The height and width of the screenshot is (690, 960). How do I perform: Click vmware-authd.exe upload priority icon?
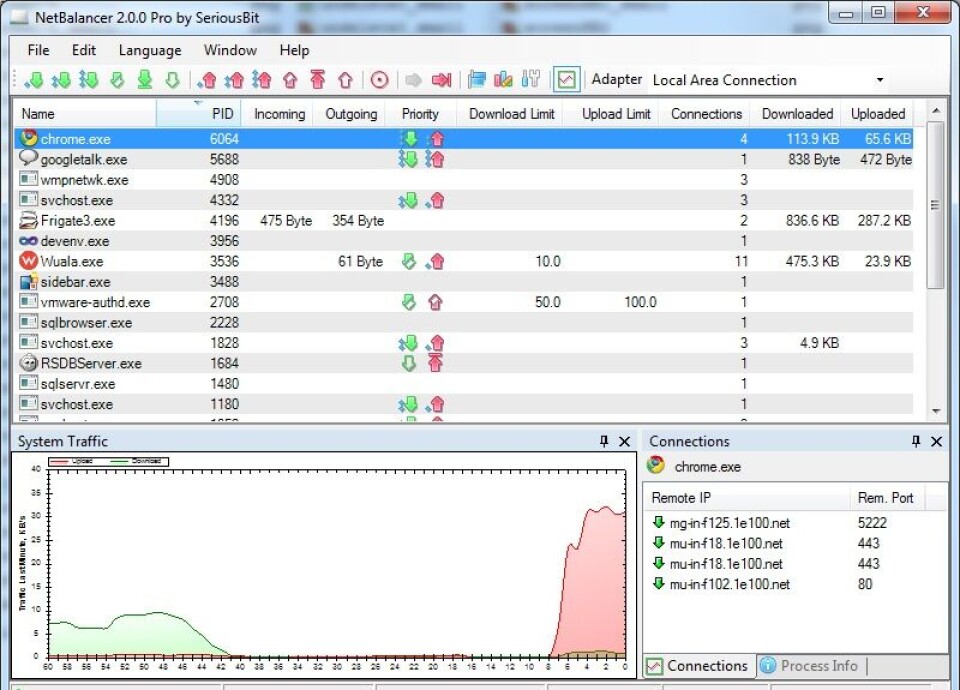pyautogui.click(x=435, y=302)
